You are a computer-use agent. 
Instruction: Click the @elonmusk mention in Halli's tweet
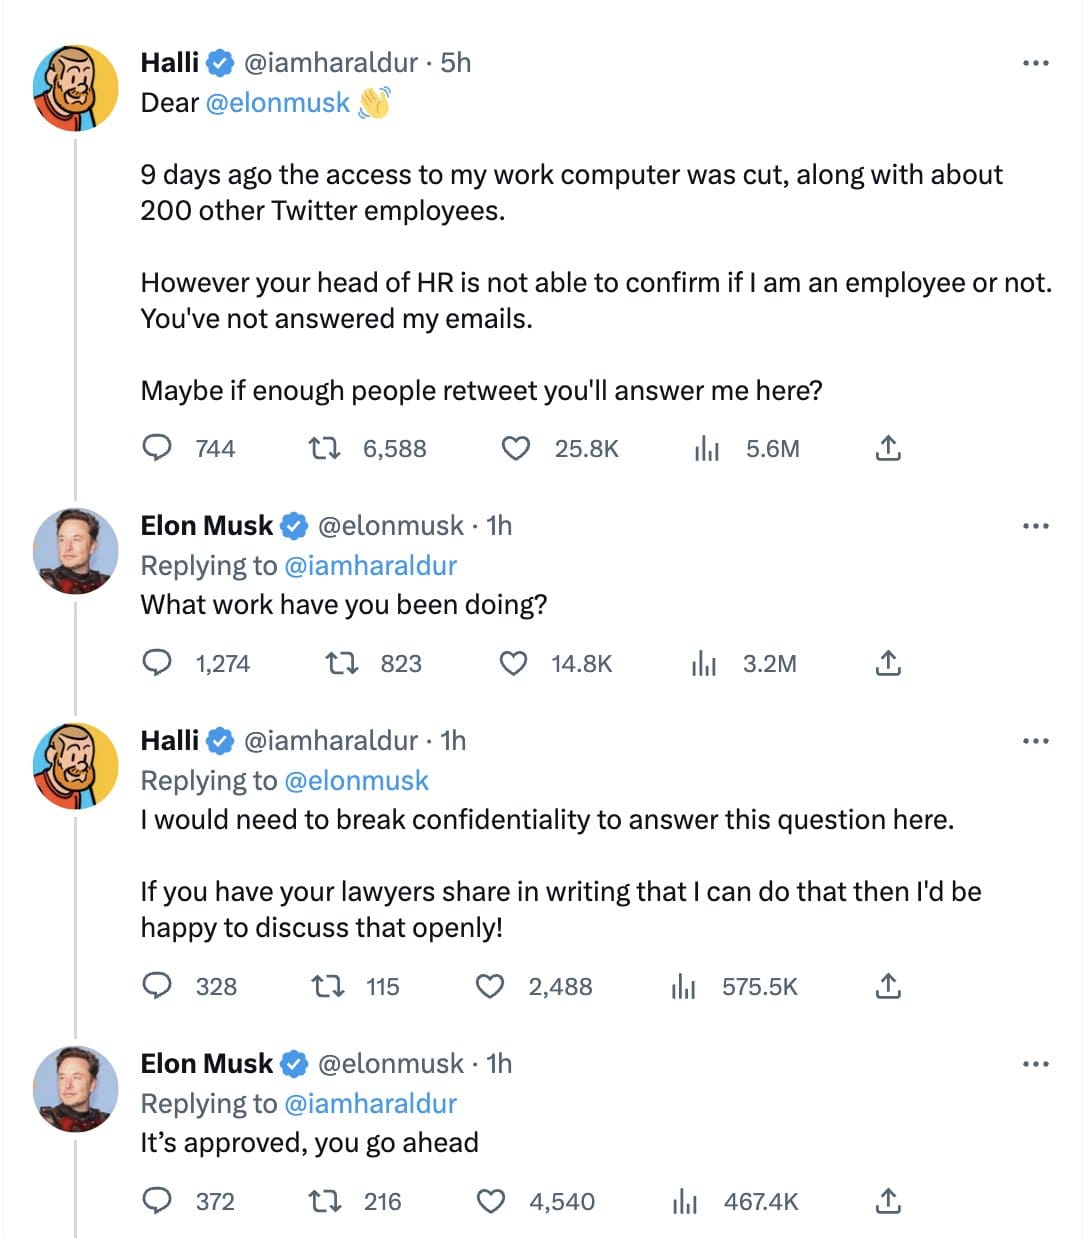[x=278, y=103]
